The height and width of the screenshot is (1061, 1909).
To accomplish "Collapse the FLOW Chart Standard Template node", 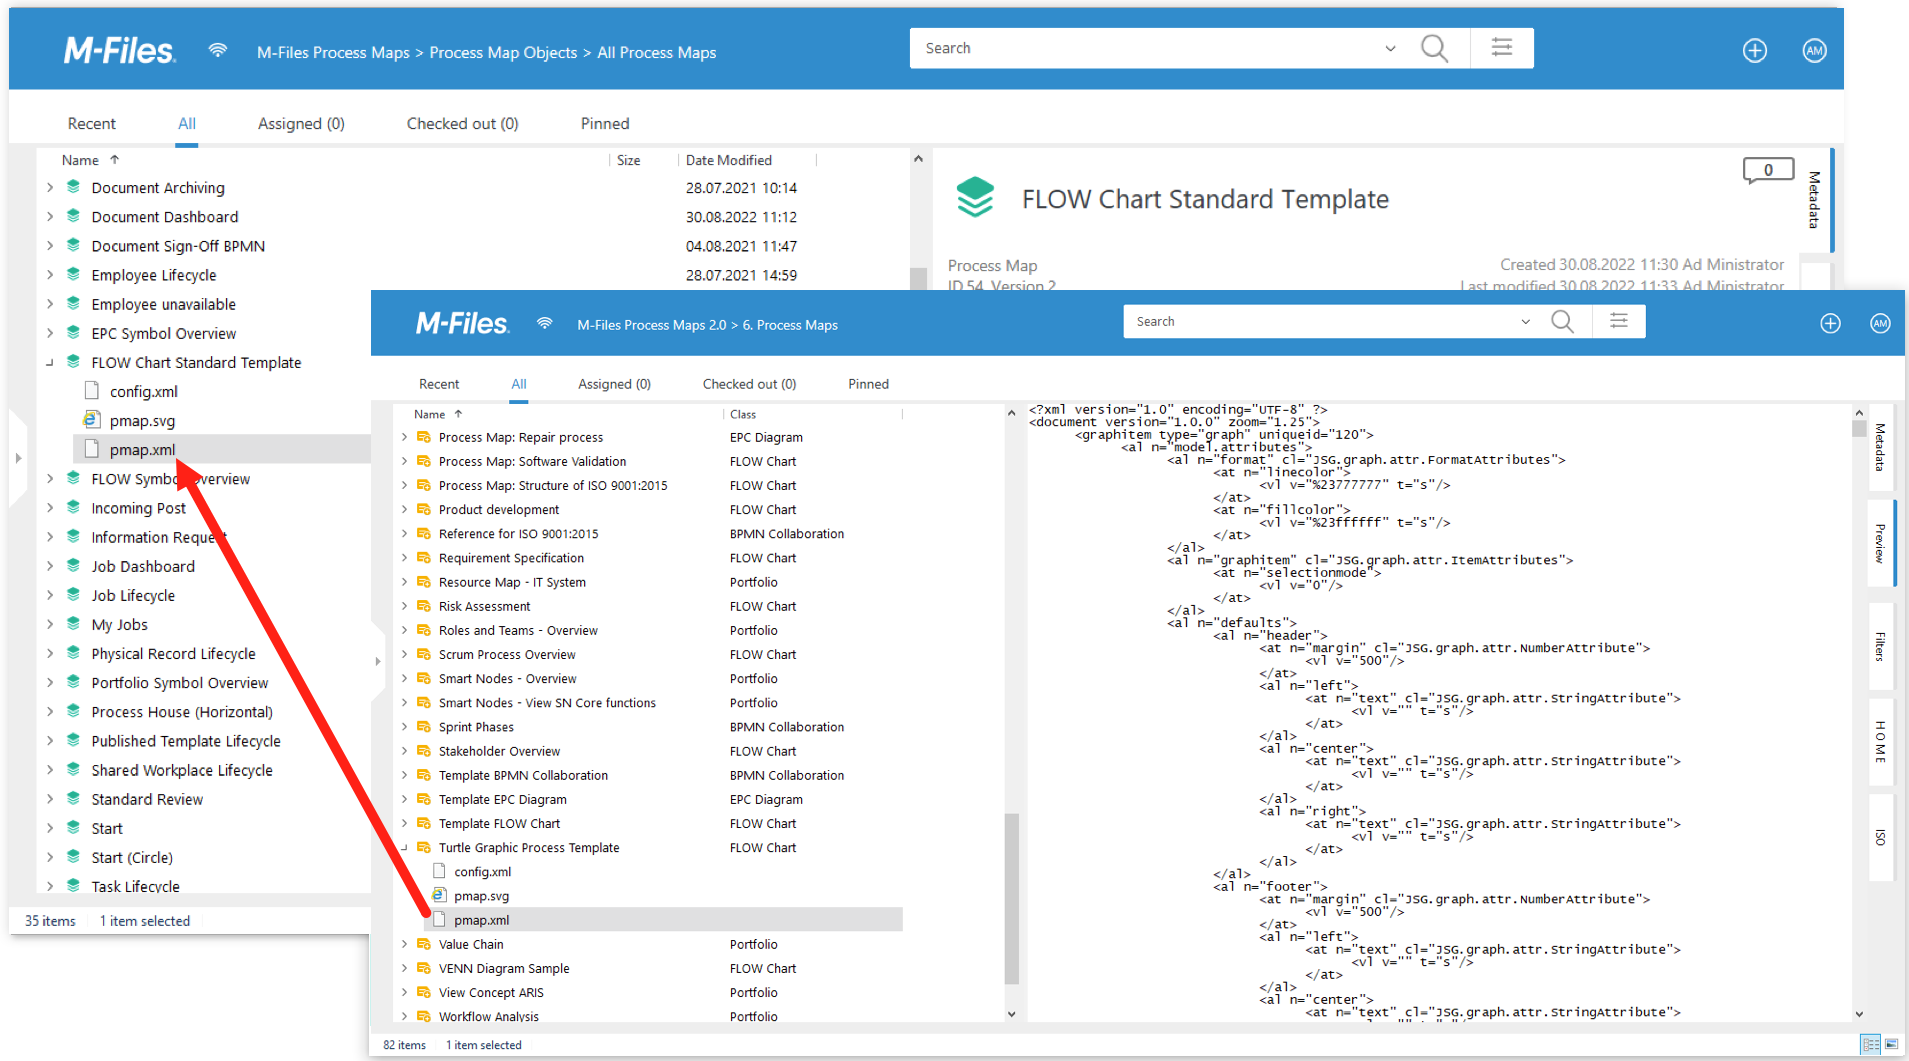I will (x=50, y=363).
